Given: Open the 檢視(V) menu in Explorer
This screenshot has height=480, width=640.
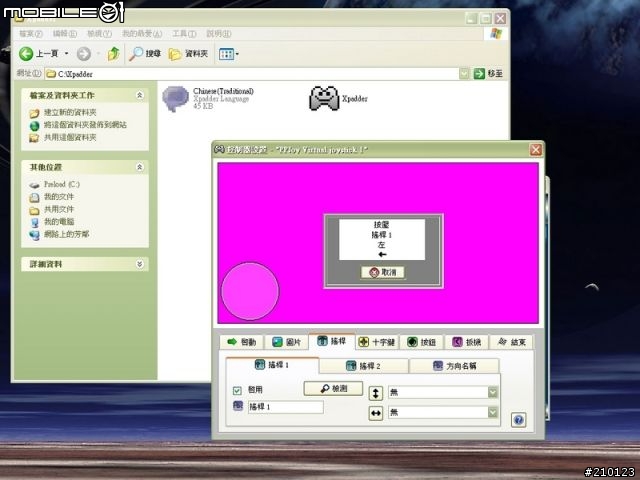Looking at the screenshot, I should point(100,33).
